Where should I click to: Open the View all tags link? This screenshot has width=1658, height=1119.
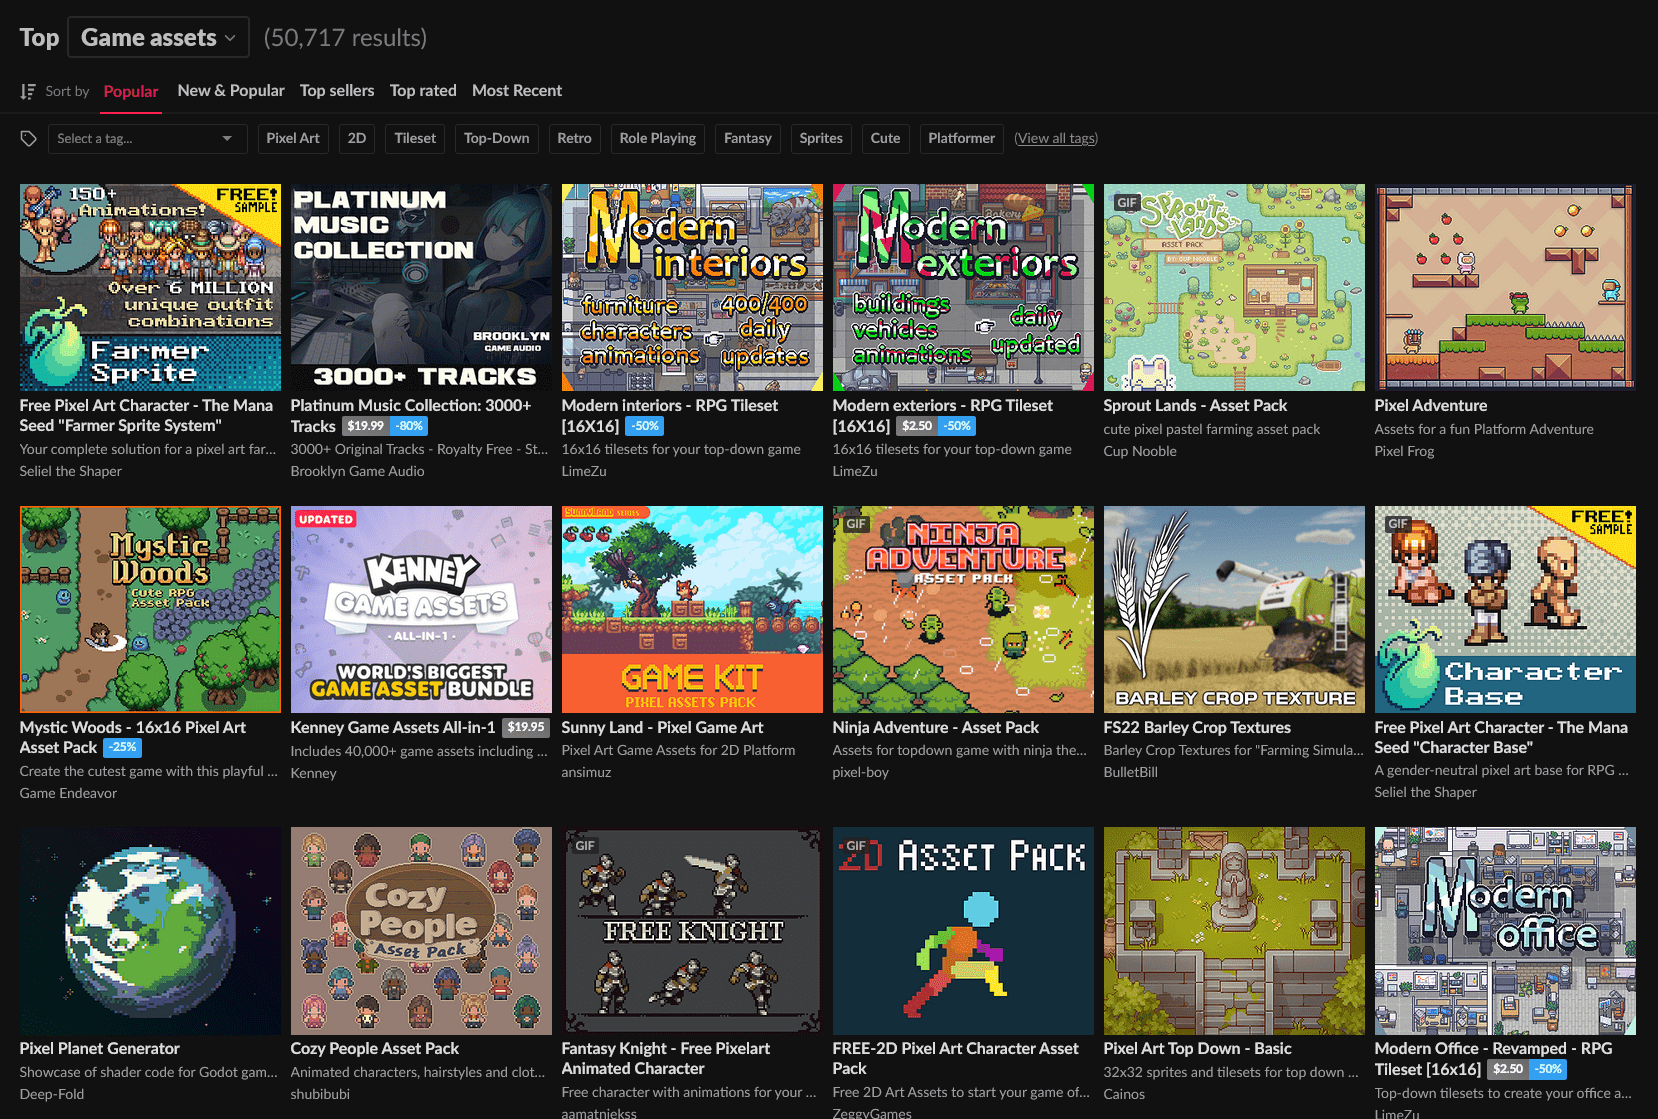[1056, 138]
